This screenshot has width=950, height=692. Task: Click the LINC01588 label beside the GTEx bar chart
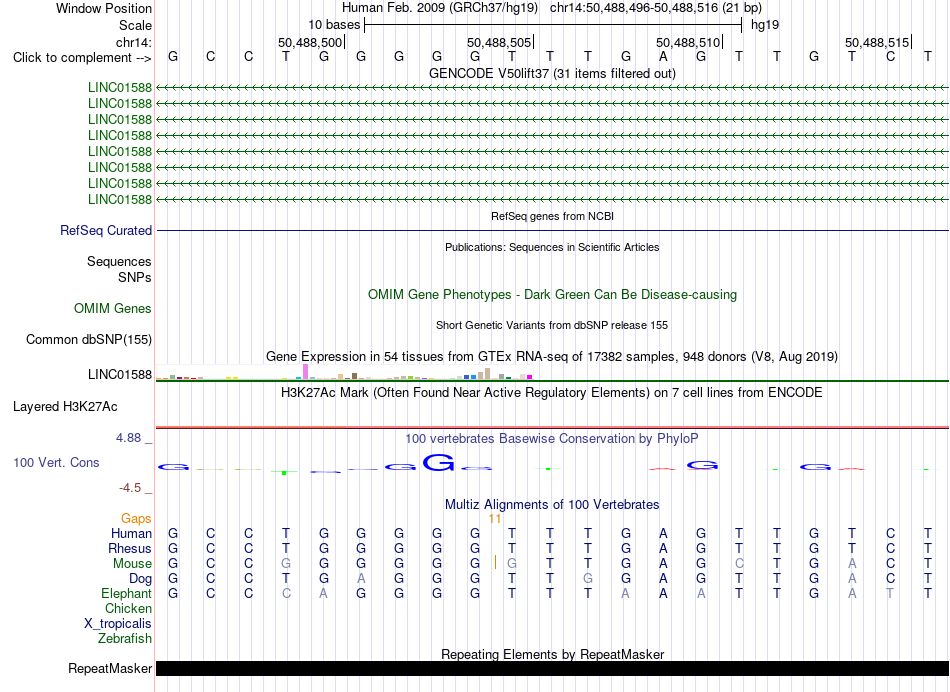(120, 374)
